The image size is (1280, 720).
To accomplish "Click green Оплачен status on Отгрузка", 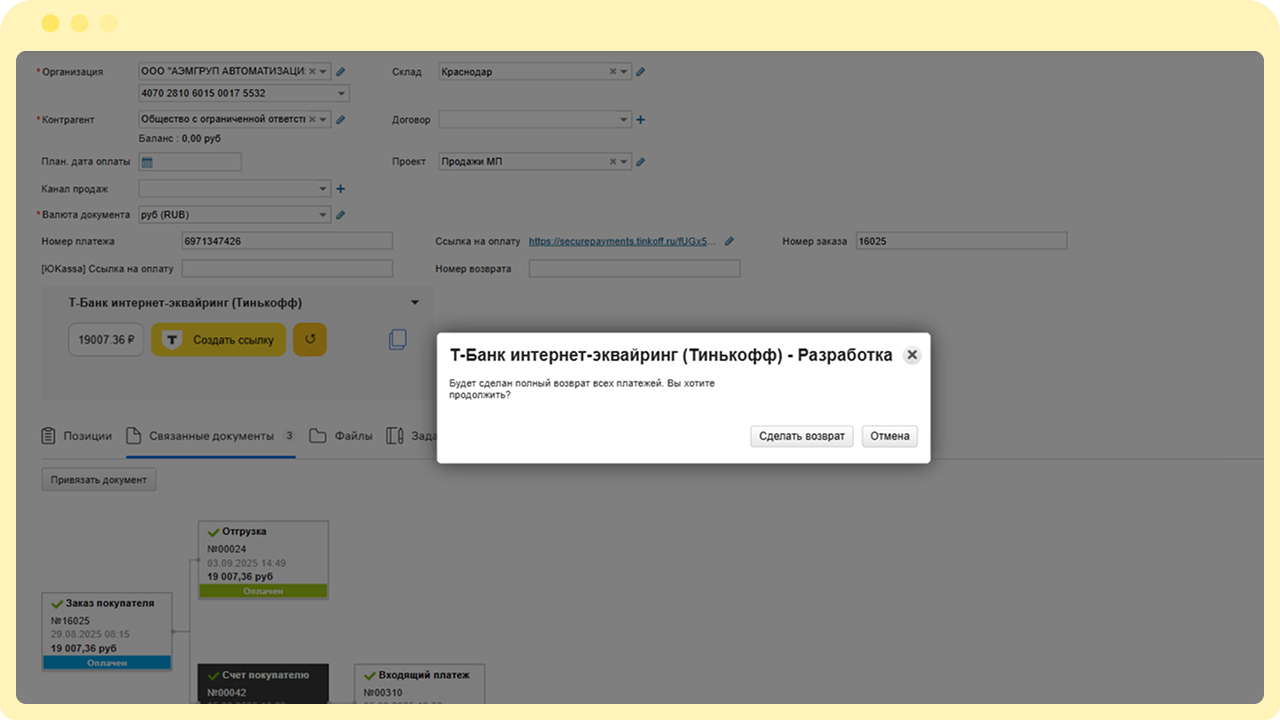I will [x=263, y=591].
